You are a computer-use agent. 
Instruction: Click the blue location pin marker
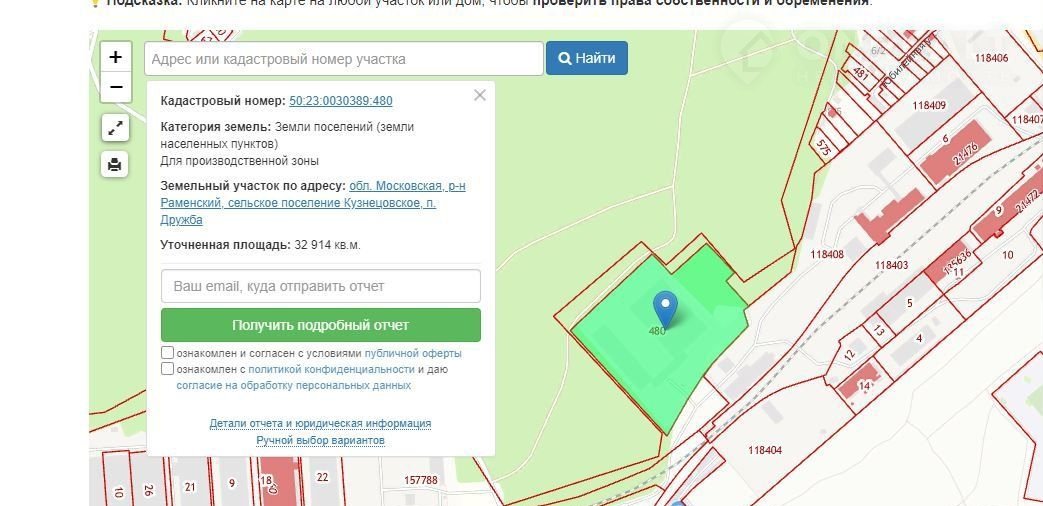click(665, 307)
